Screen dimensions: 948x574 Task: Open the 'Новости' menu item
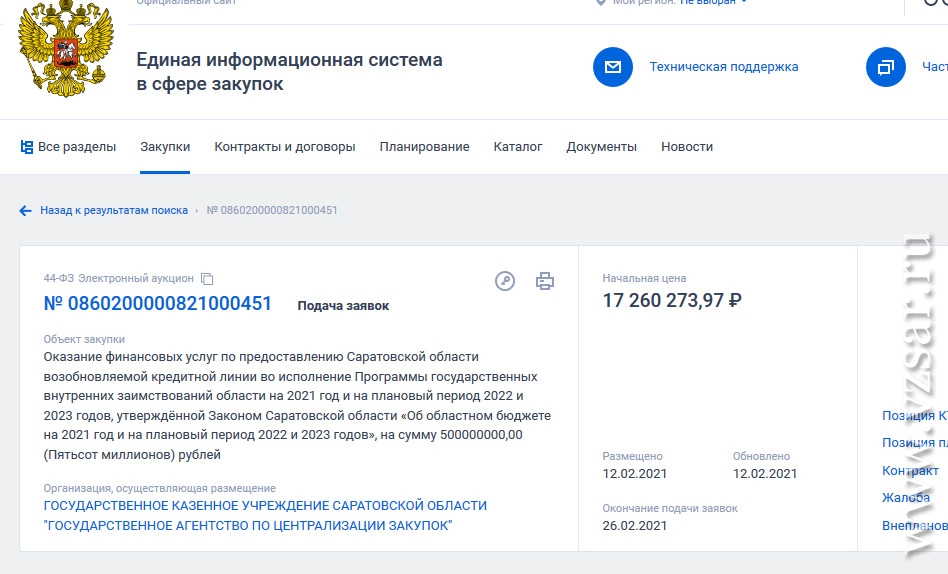point(687,147)
